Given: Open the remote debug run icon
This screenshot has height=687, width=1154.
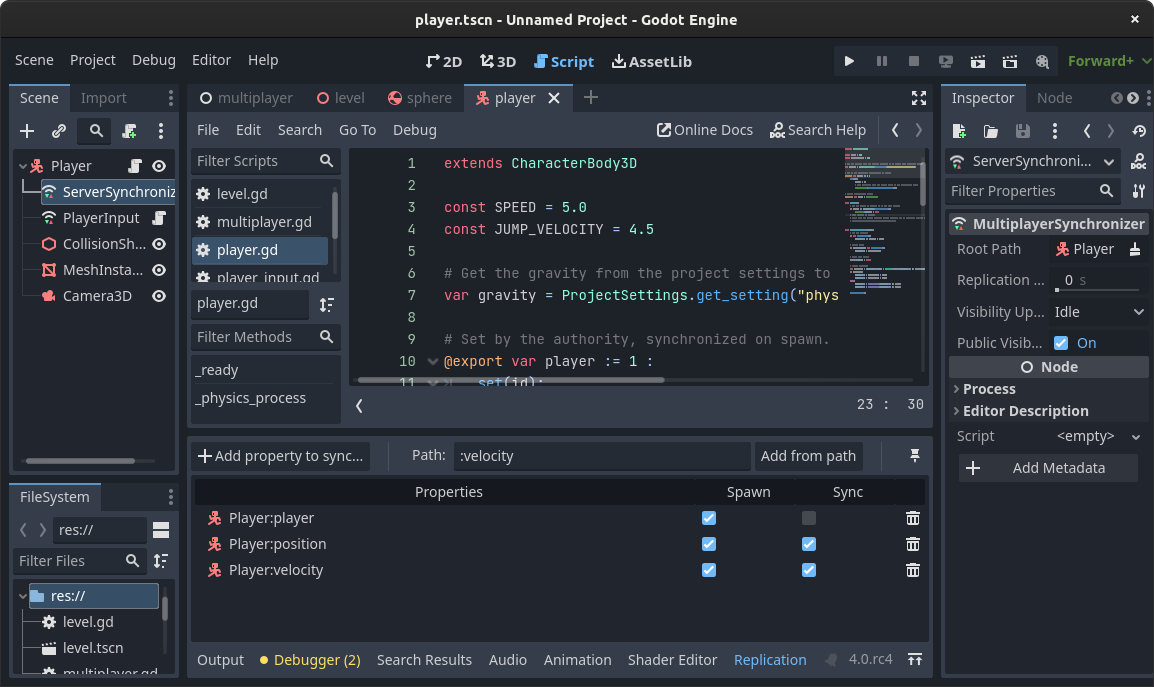Looking at the screenshot, I should (946, 61).
